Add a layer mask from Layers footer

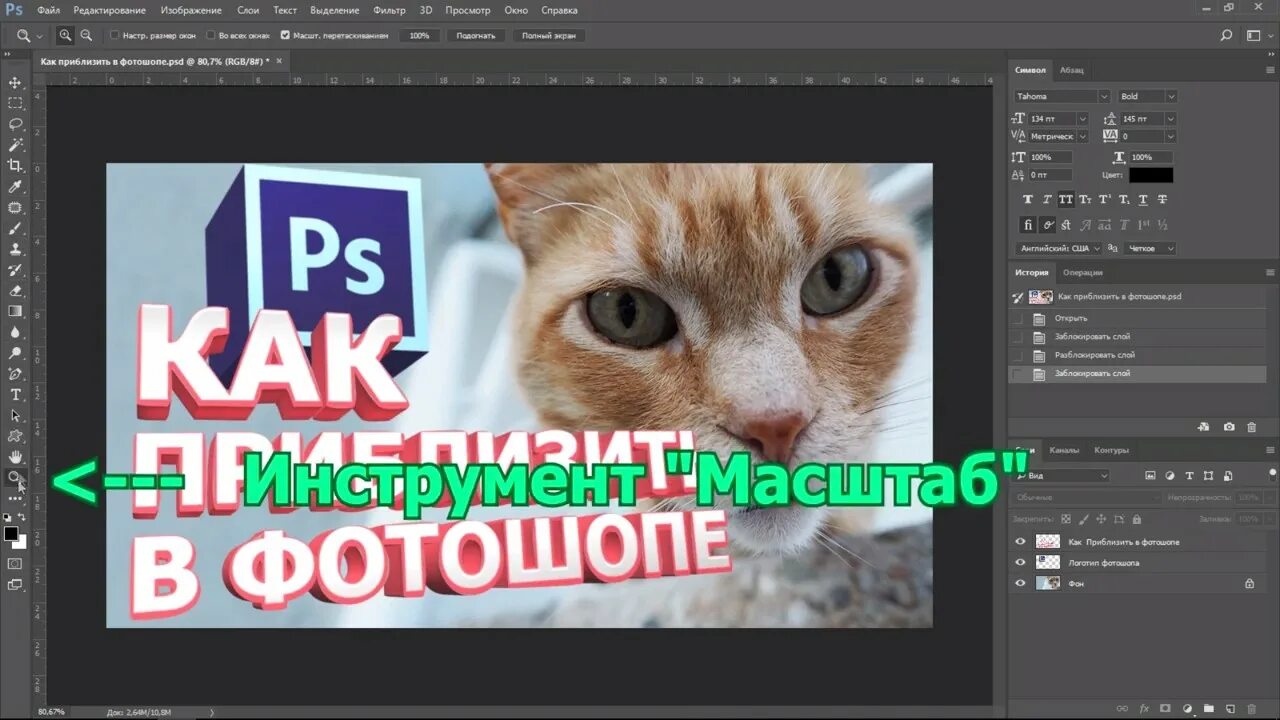tap(1166, 709)
